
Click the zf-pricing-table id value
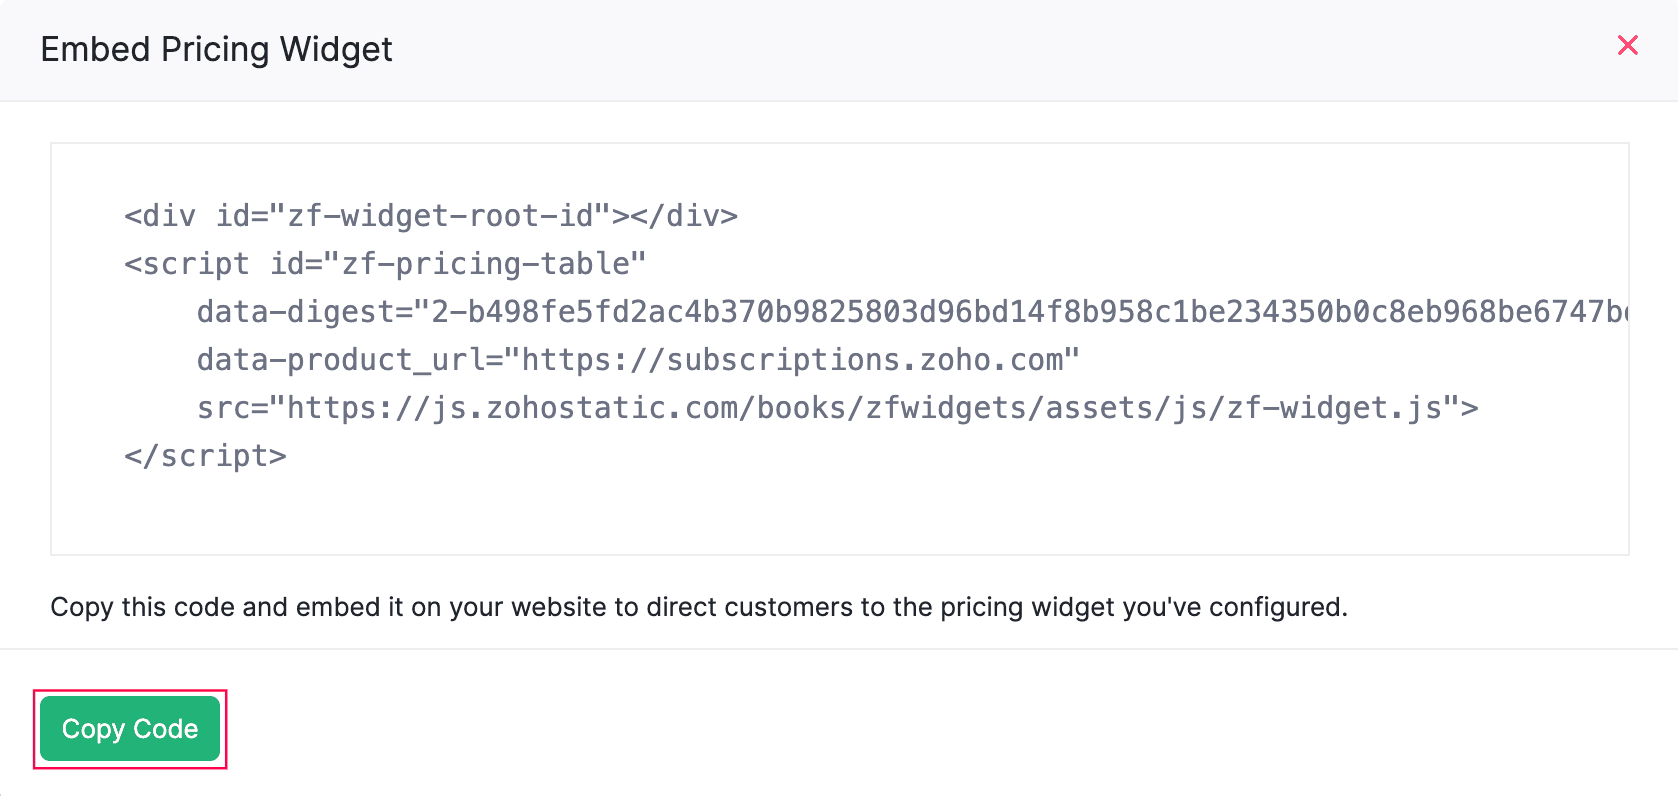pos(494,264)
